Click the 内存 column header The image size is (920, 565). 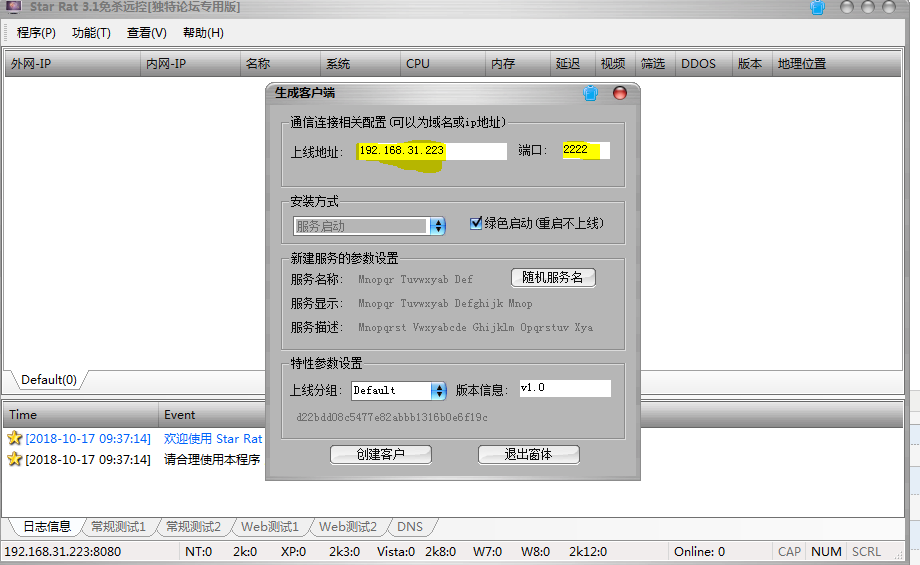(518, 63)
